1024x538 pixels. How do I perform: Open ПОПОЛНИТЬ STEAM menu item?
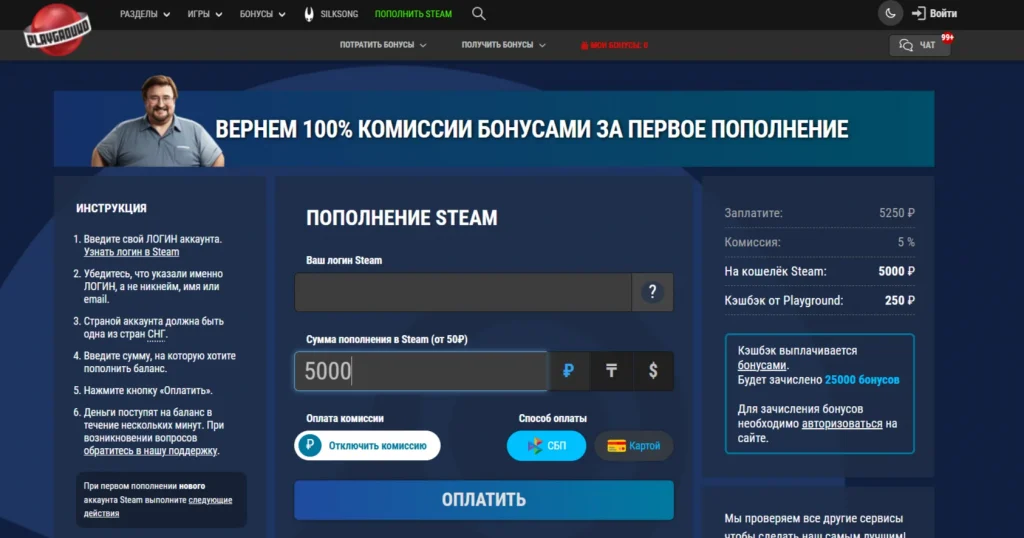[x=413, y=14]
